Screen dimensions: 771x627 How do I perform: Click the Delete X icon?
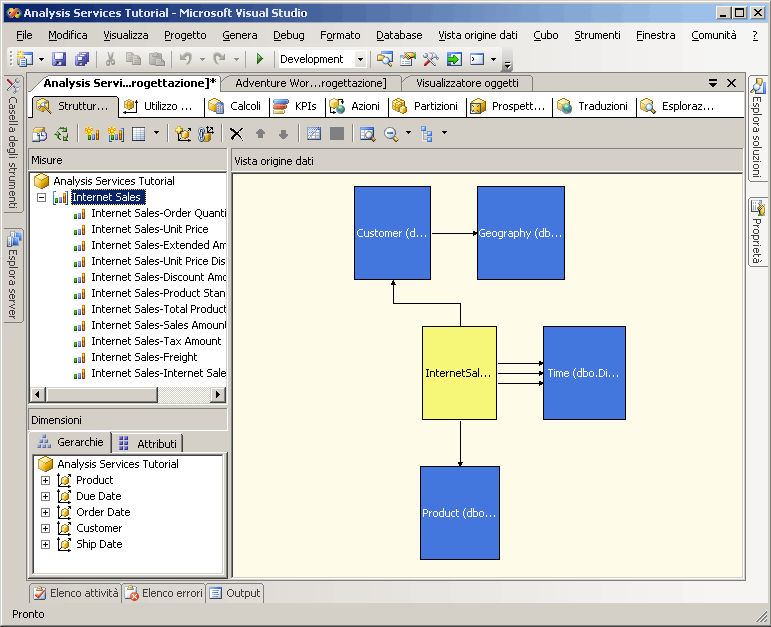(x=236, y=134)
